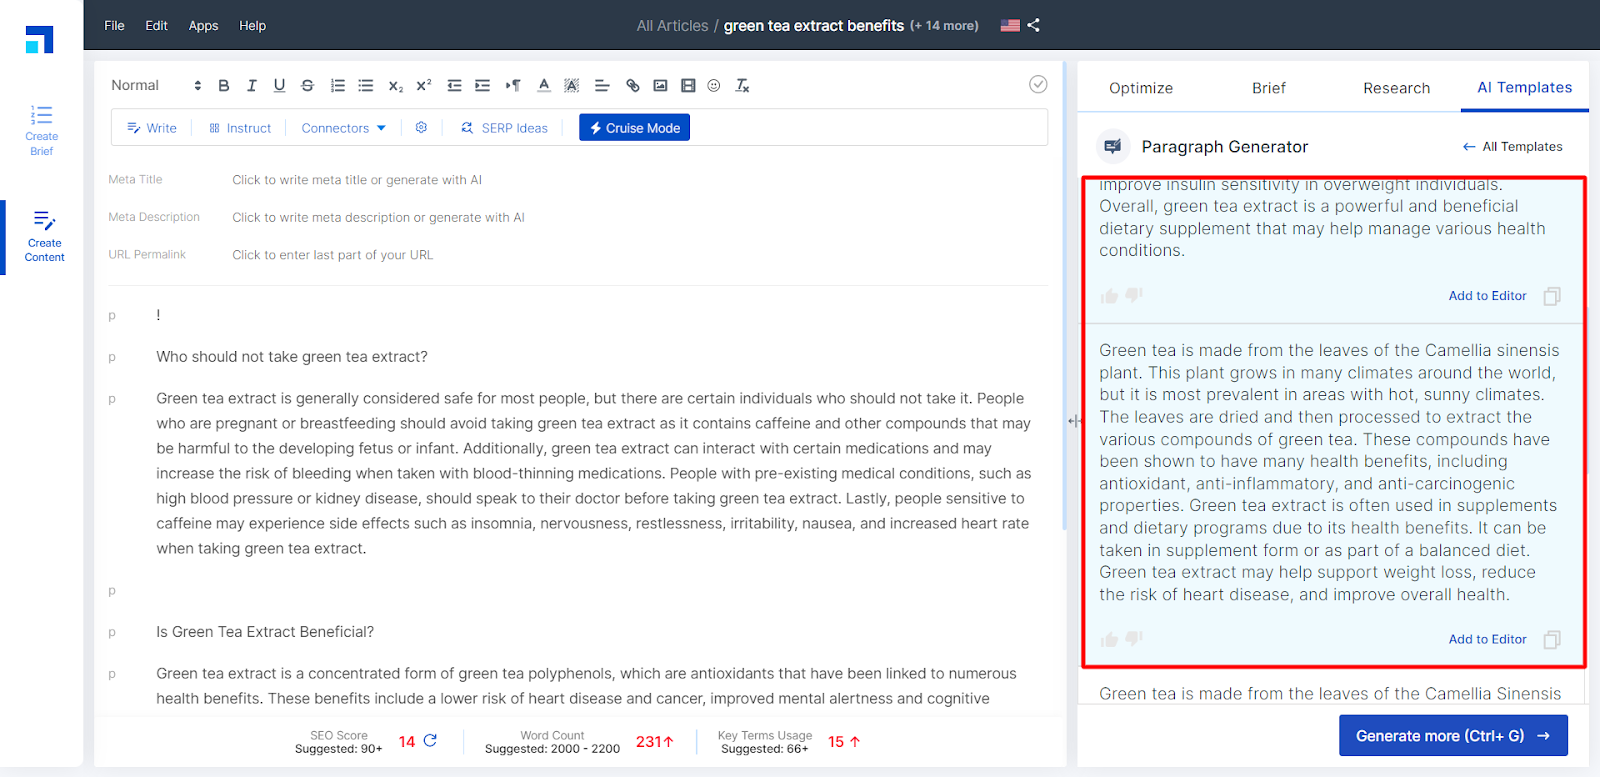The height and width of the screenshot is (777, 1600).
Task: Click the 'Who should not take green tea extract?' line
Action: 292,357
